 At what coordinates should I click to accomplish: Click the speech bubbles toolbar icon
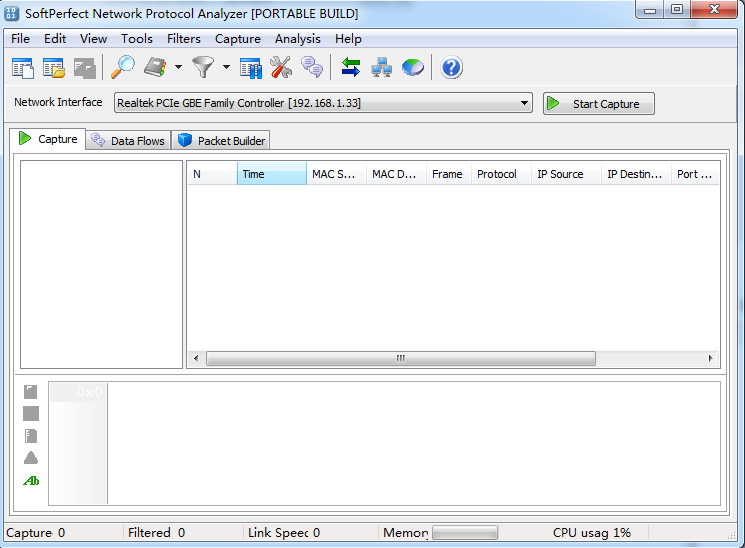click(312, 67)
